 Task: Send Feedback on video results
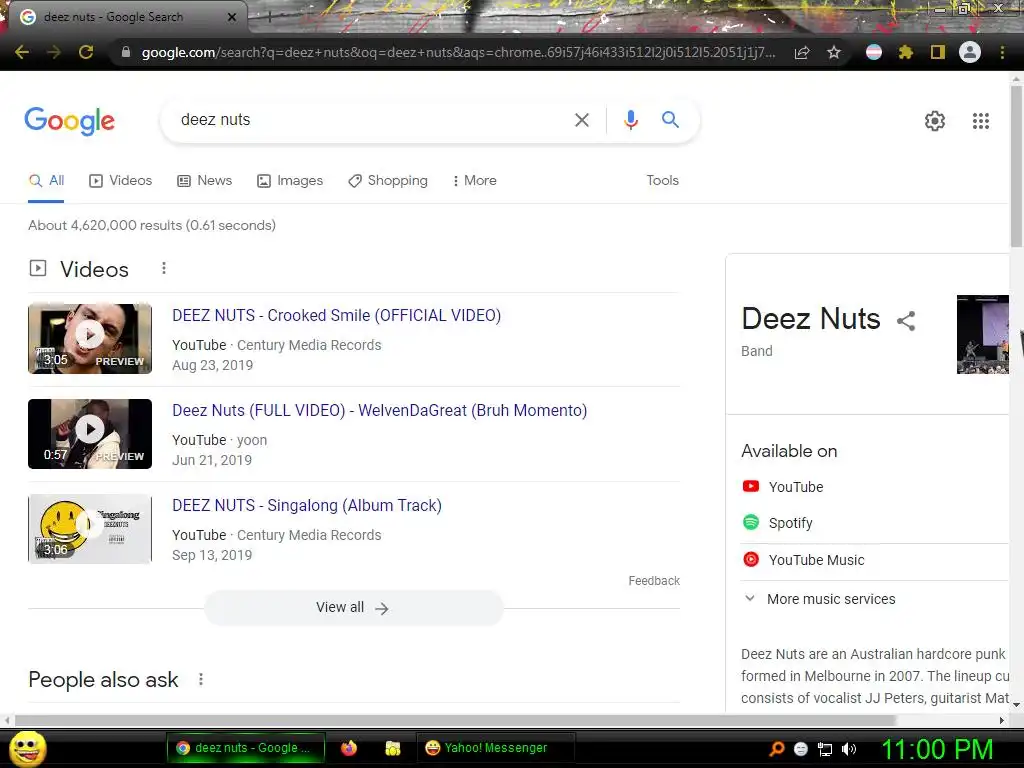(654, 581)
